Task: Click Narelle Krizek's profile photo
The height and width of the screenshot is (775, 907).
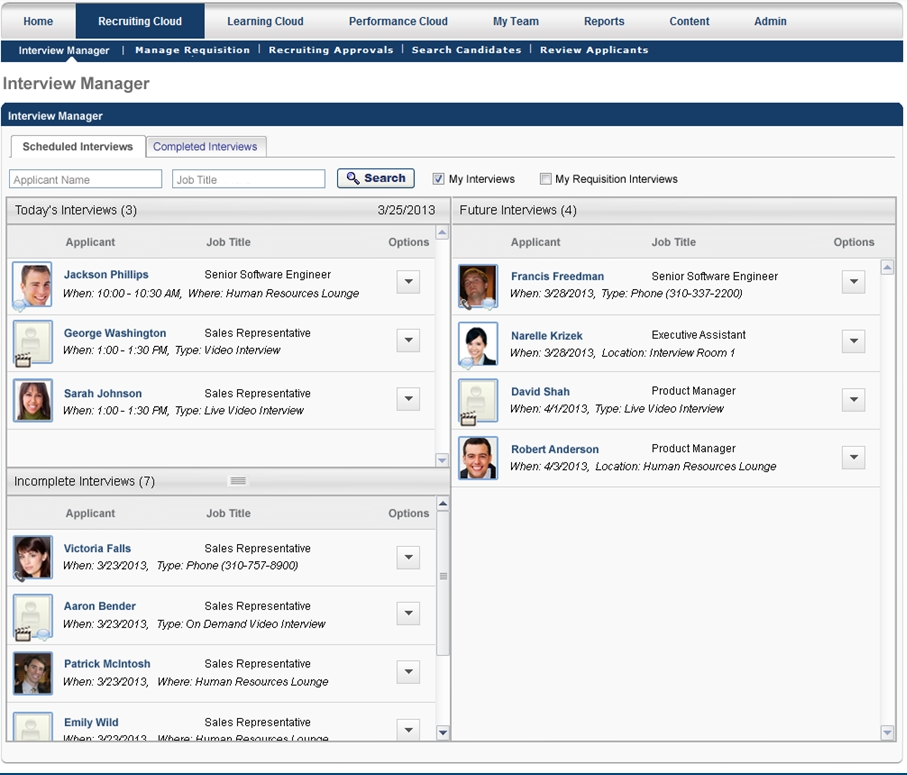Action: point(478,344)
